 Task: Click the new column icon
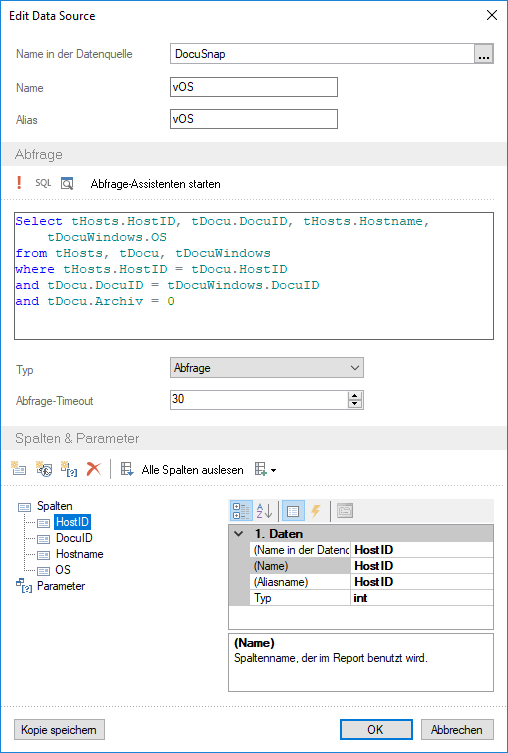coord(19,469)
